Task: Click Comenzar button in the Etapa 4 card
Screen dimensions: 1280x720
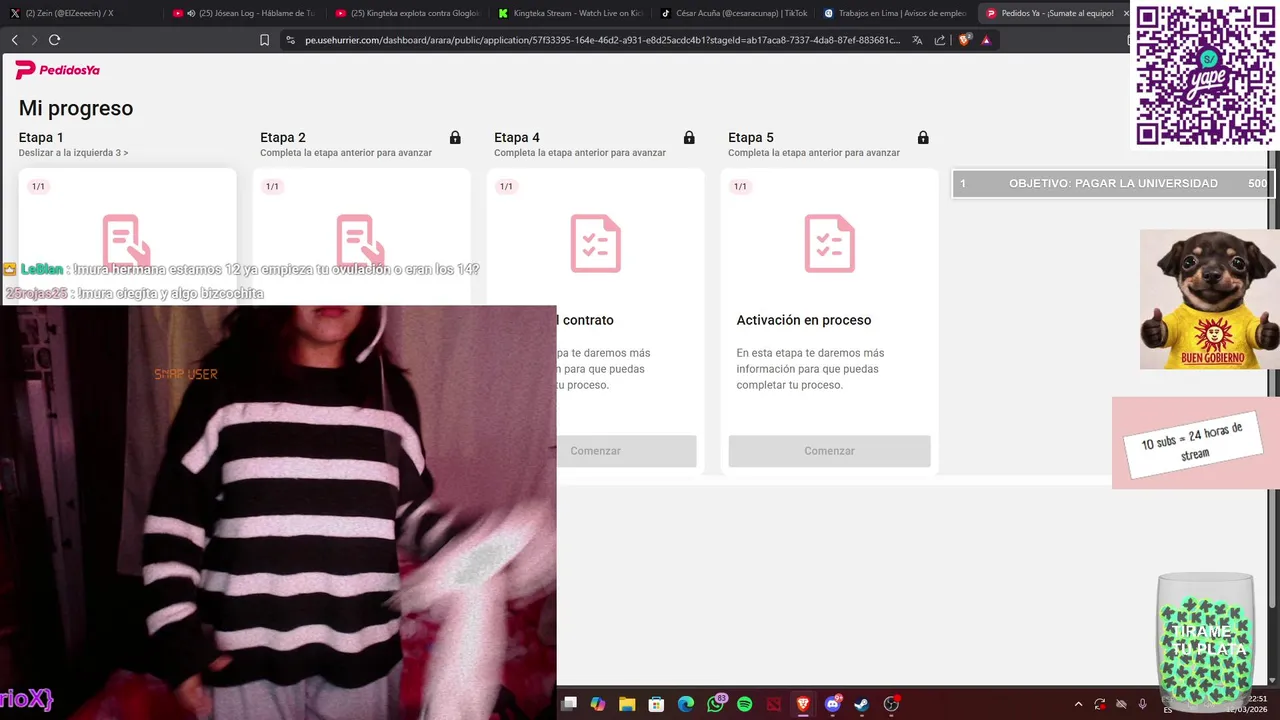Action: 626,451
